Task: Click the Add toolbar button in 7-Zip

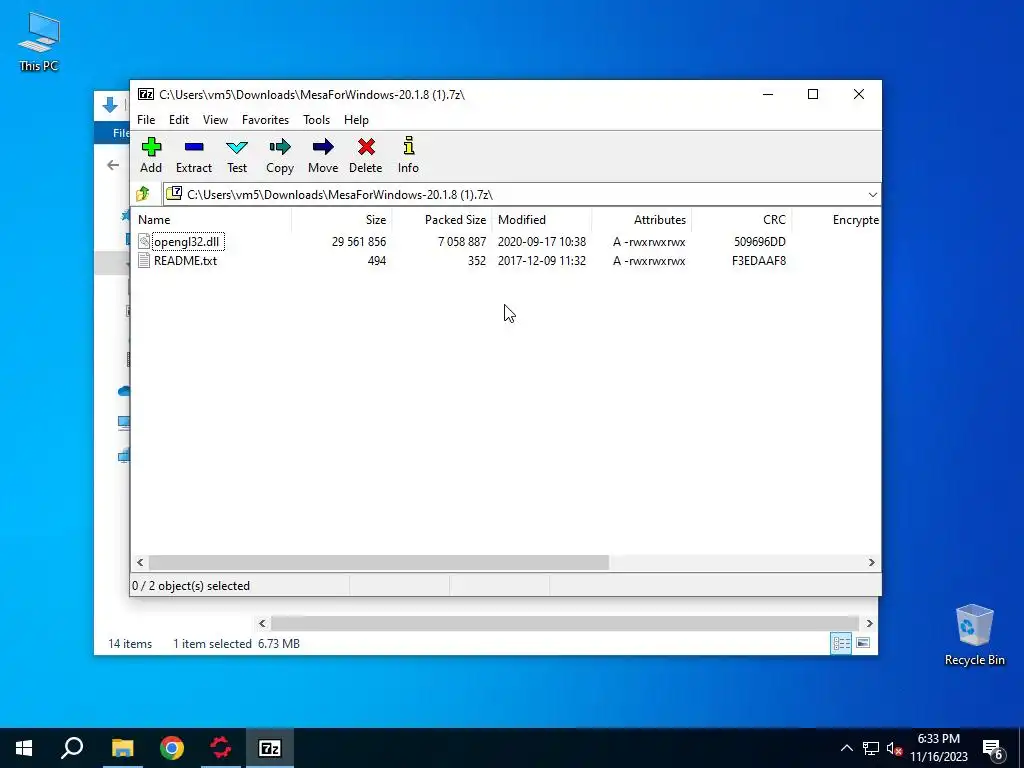Action: coord(151,155)
